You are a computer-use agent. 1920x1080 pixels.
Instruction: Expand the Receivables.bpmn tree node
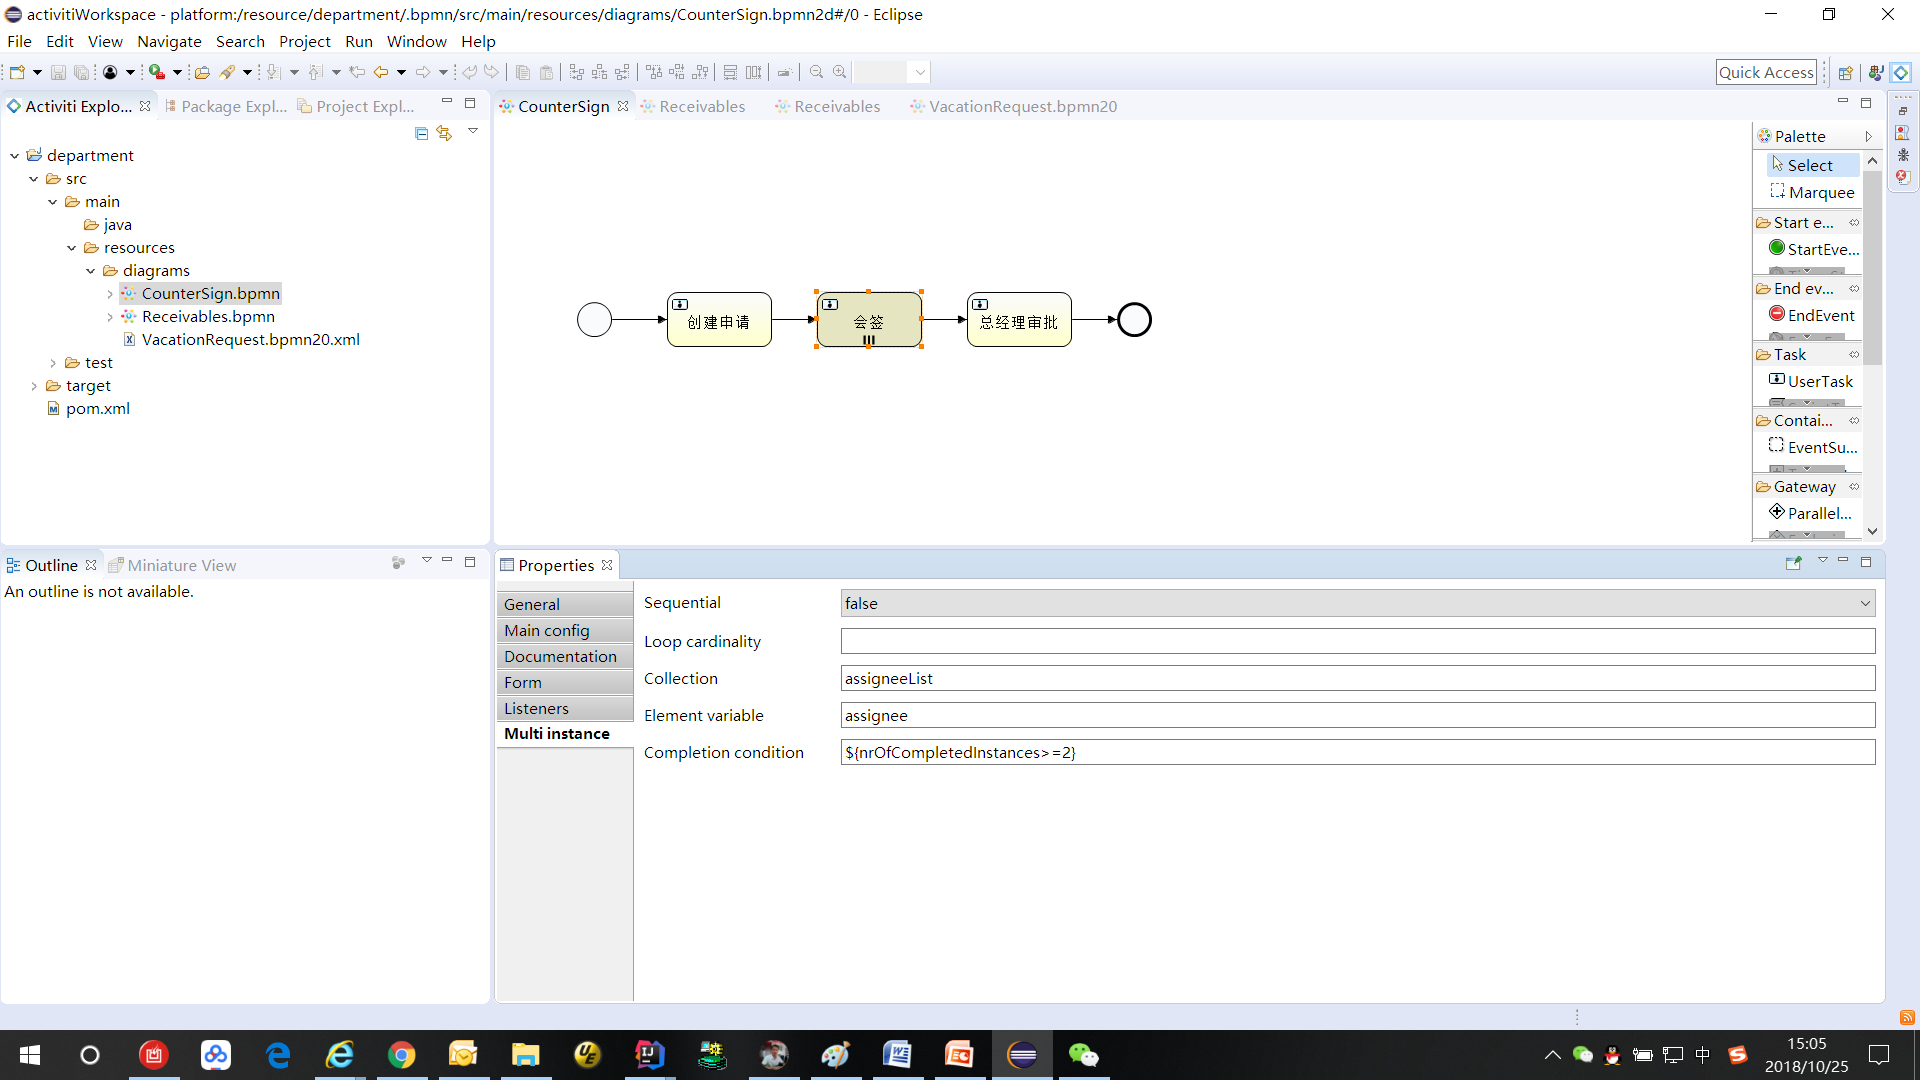coord(110,316)
